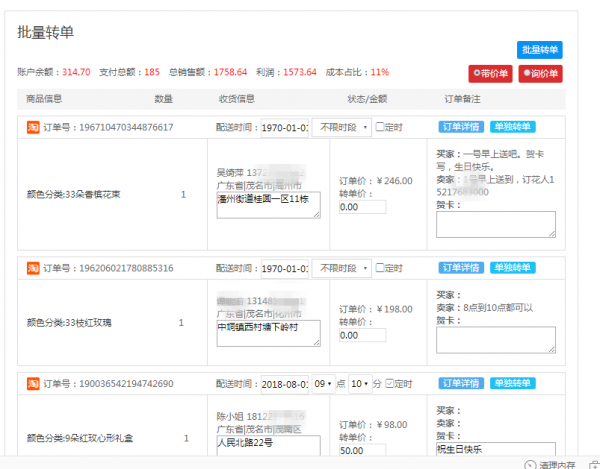The image size is (600, 469).
Task: Click the 转单价 field showing 50.00
Action: 362,451
